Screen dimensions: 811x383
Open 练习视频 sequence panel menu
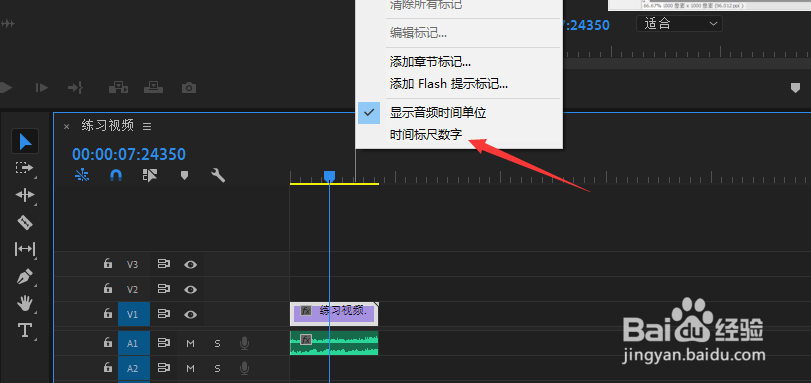pyautogui.click(x=147, y=126)
